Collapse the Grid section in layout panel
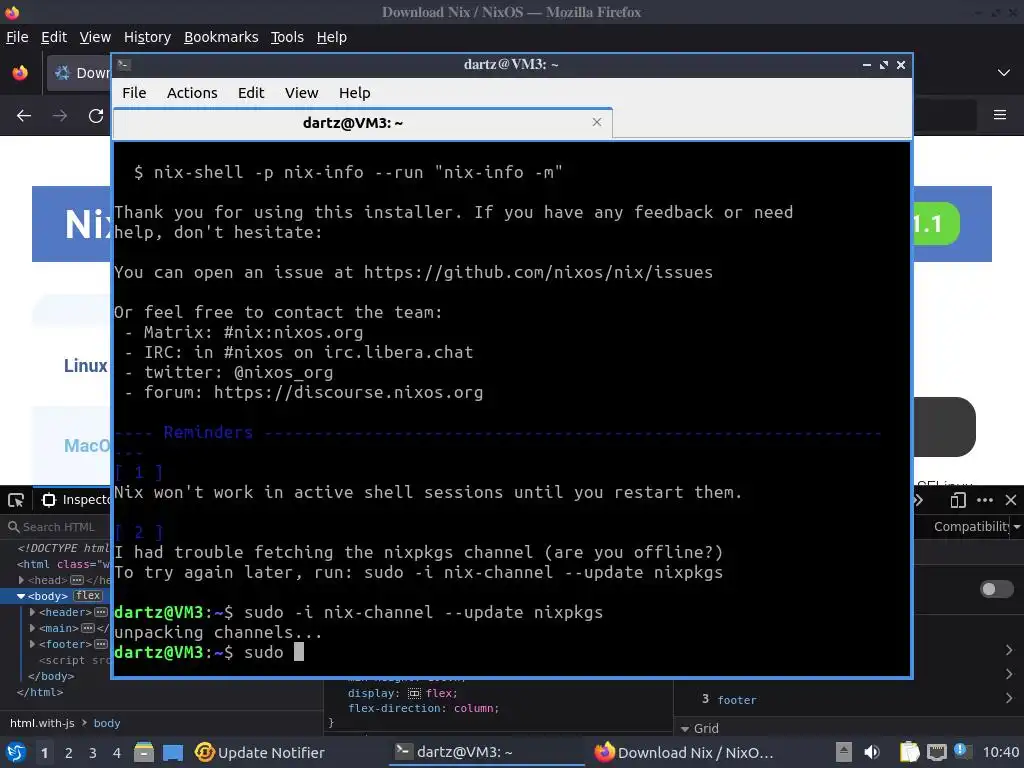Viewport: 1024px width, 768px height. [685, 729]
